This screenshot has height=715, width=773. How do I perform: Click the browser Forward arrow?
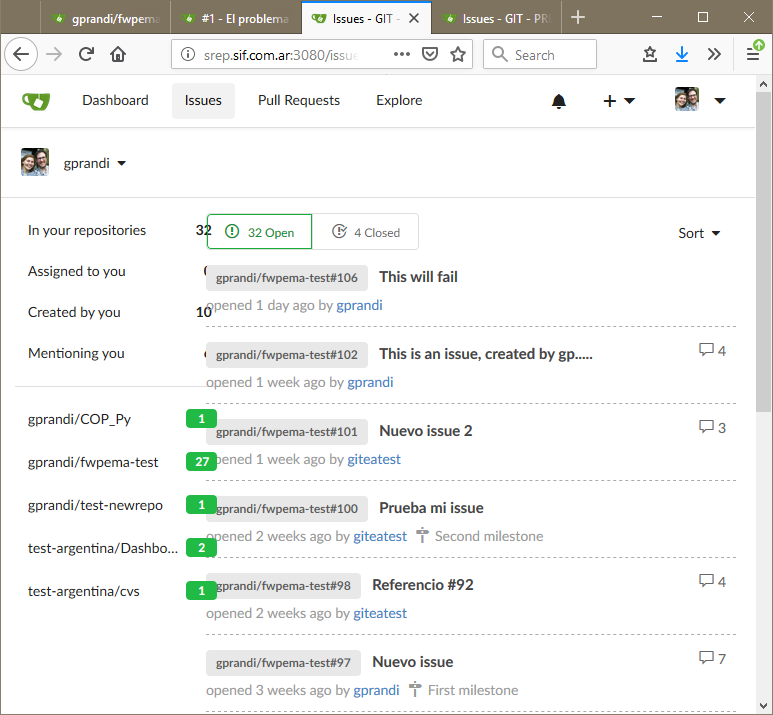[x=54, y=54]
